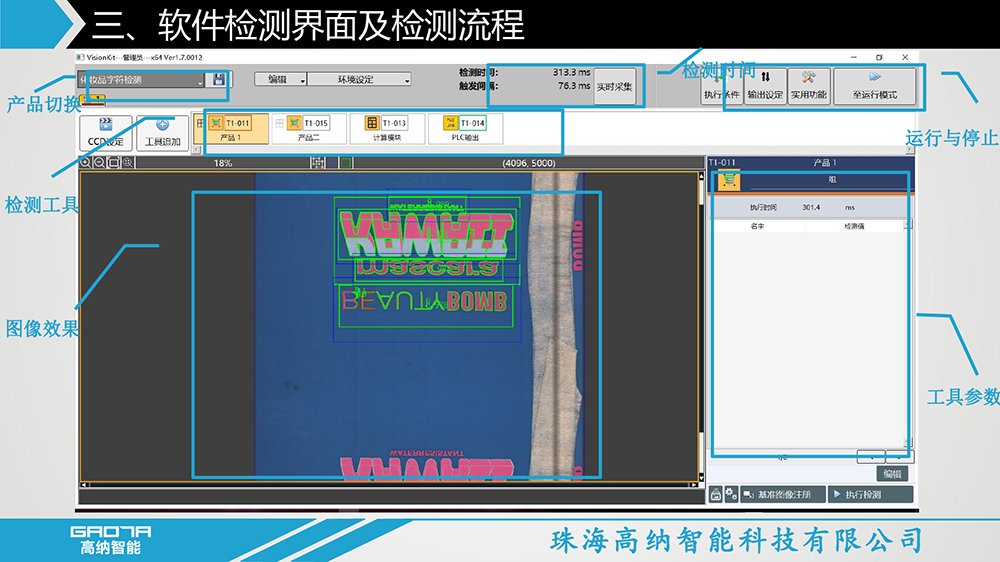Open CCD设定 camera settings
Image resolution: width=1000 pixels, height=562 pixels.
(105, 131)
